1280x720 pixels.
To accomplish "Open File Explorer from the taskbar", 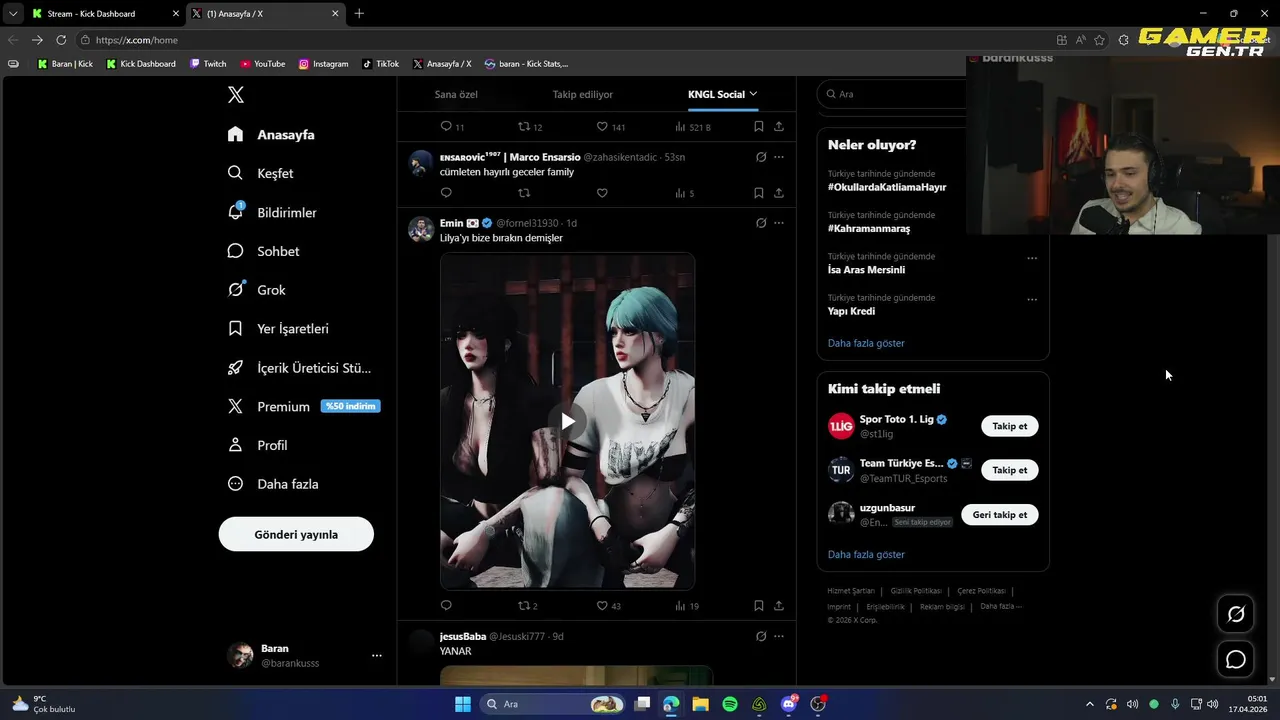I will [x=700, y=704].
